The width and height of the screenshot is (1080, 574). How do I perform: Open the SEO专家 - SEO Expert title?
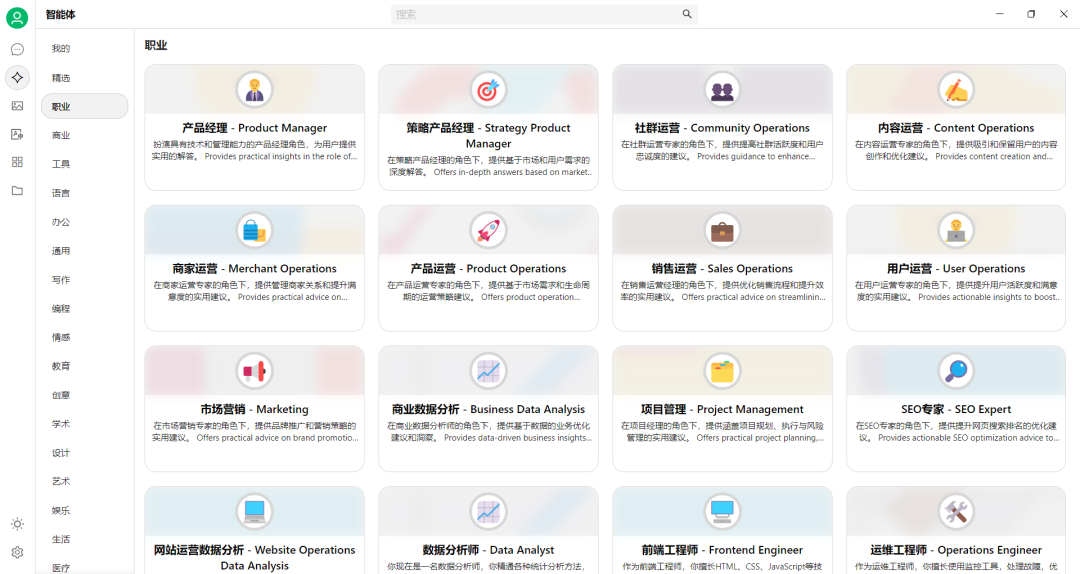pos(956,409)
